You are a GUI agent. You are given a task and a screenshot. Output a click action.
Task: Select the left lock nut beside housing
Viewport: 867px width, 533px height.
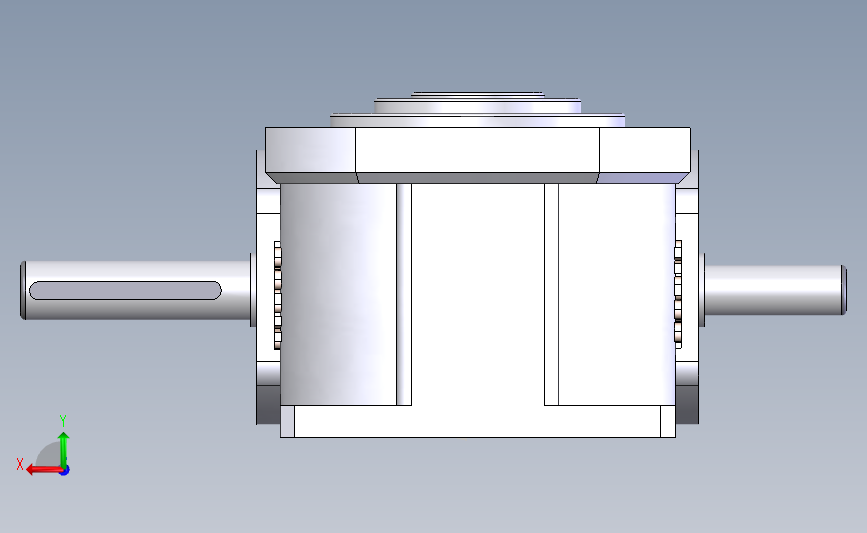[278, 295]
